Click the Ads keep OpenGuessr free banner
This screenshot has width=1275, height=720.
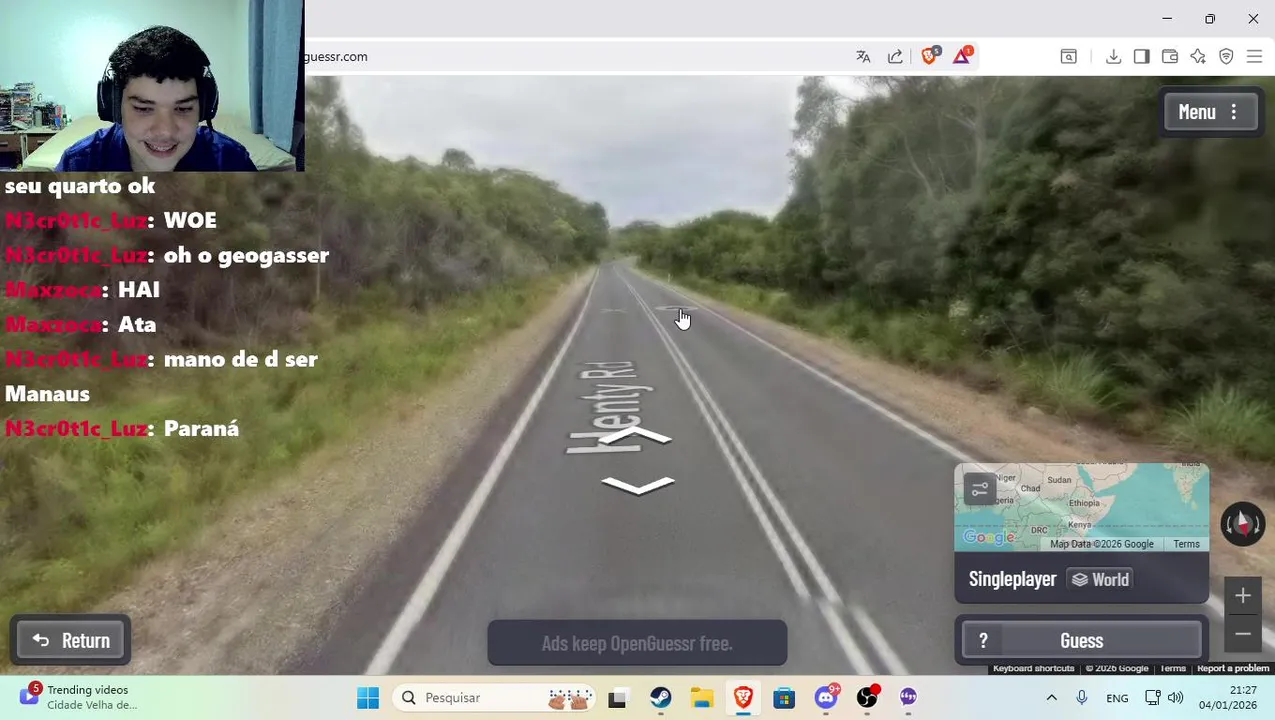[637, 643]
